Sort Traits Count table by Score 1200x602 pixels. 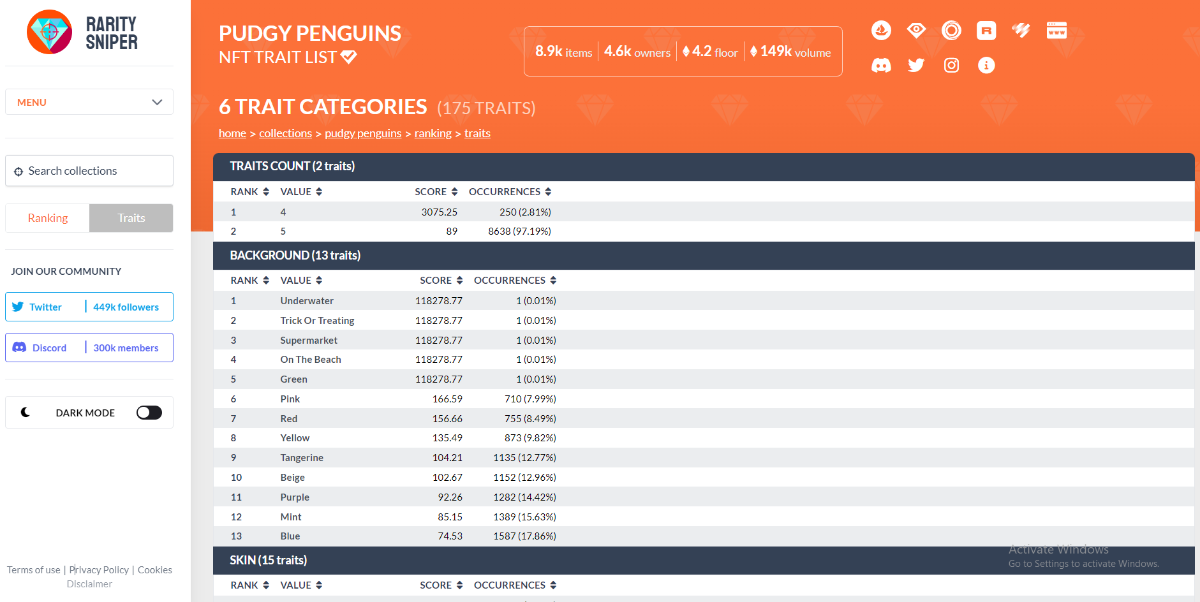pyautogui.click(x=436, y=191)
